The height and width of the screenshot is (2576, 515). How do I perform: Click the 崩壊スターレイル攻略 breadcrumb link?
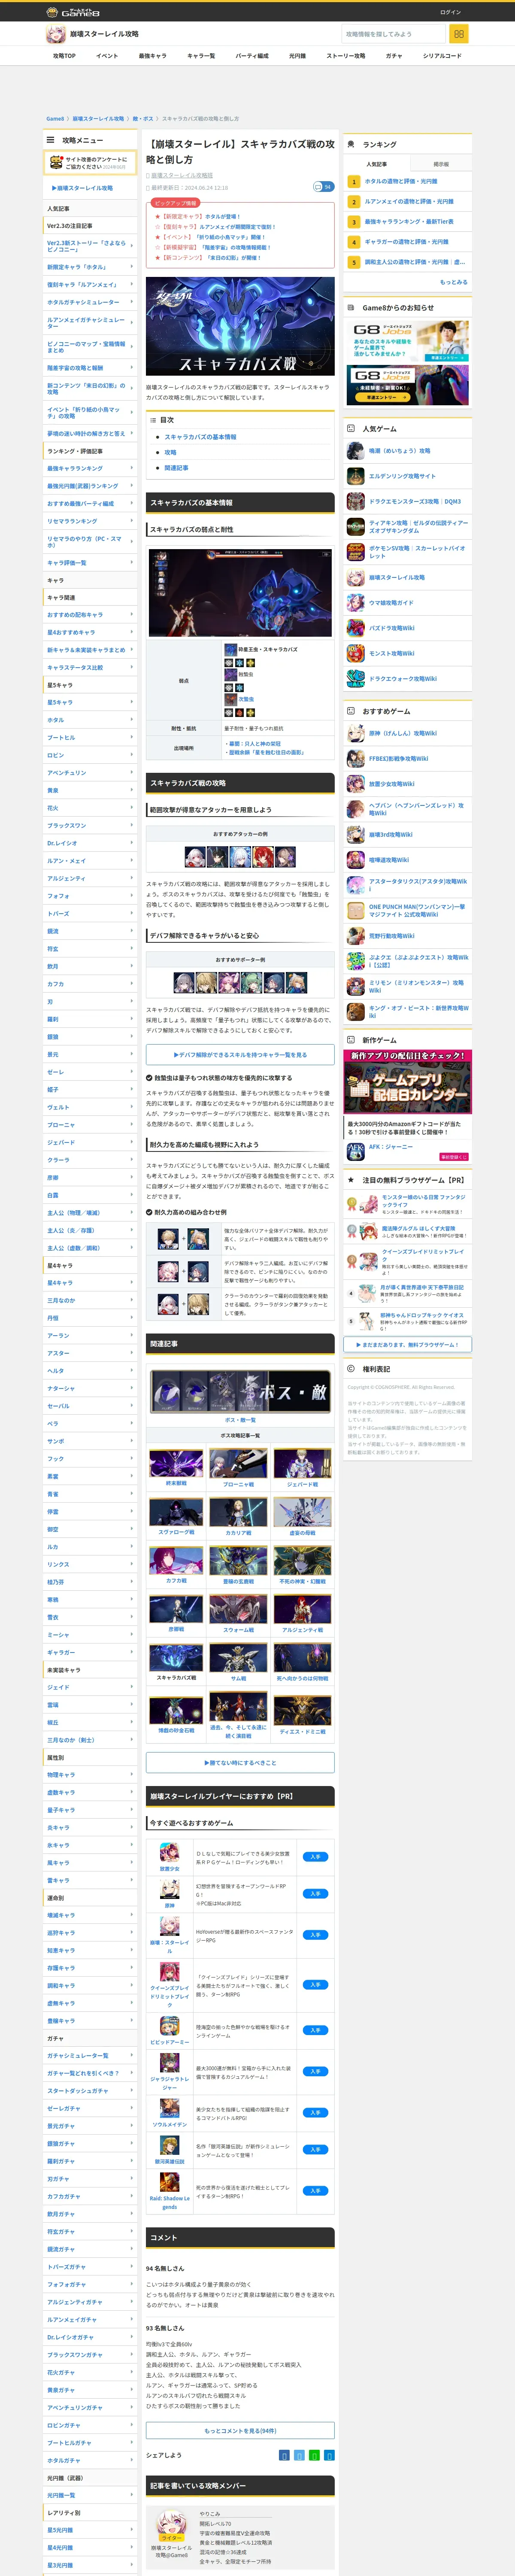point(98,119)
